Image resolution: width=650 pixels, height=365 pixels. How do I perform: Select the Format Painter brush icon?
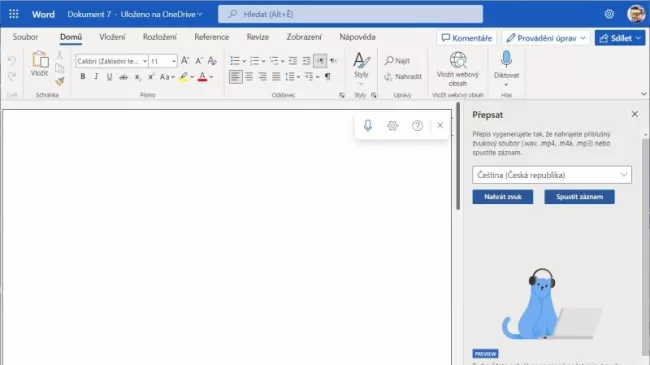[x=60, y=81]
